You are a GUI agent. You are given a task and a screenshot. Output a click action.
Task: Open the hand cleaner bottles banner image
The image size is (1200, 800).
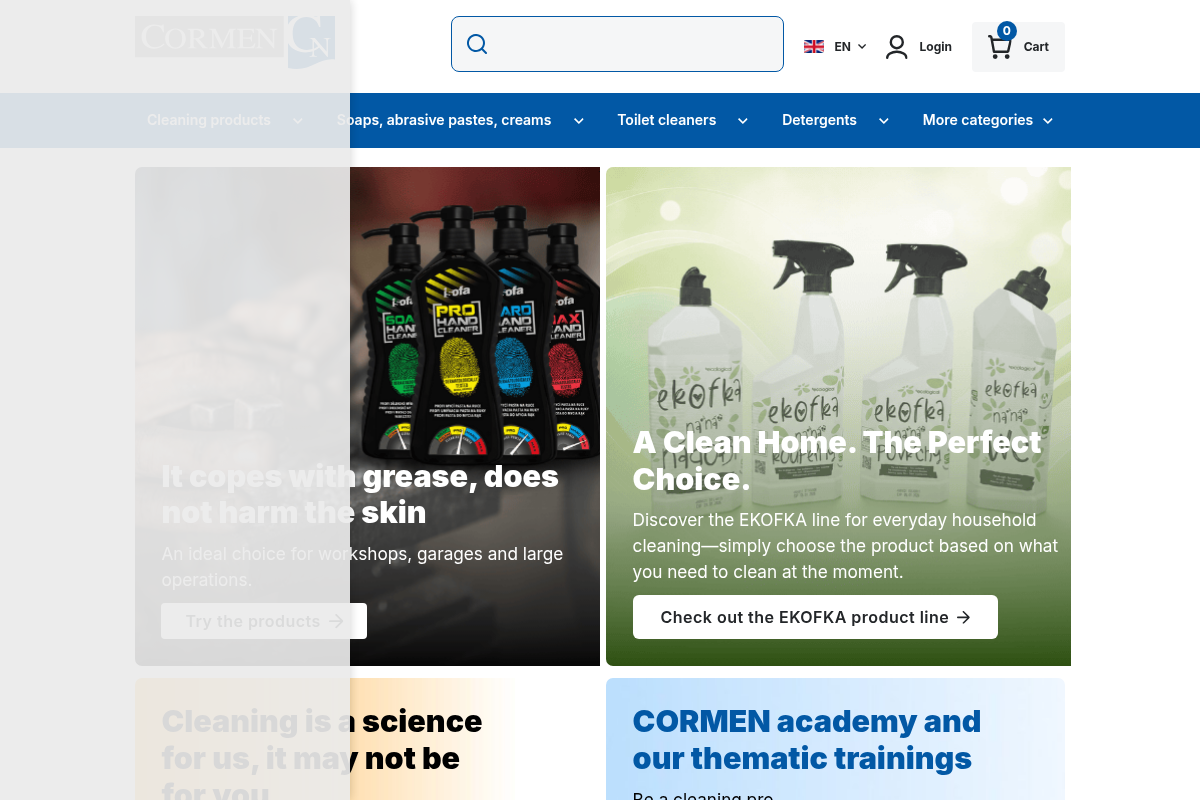point(368,416)
